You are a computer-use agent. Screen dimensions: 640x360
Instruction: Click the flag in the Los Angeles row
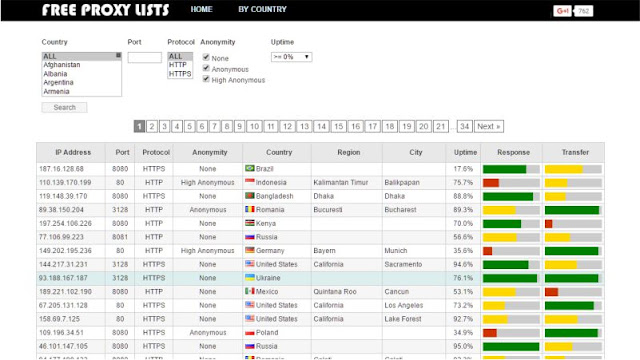pyautogui.click(x=249, y=304)
